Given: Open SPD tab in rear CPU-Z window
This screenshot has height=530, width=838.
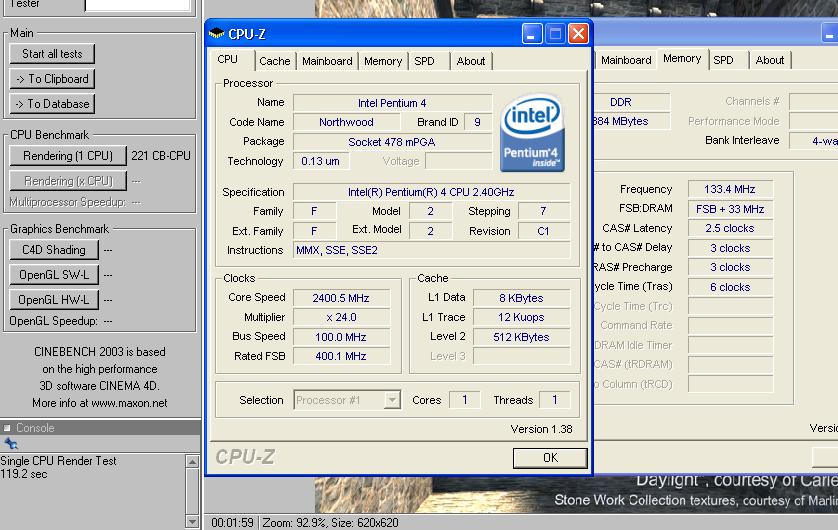Looking at the screenshot, I should 723,60.
